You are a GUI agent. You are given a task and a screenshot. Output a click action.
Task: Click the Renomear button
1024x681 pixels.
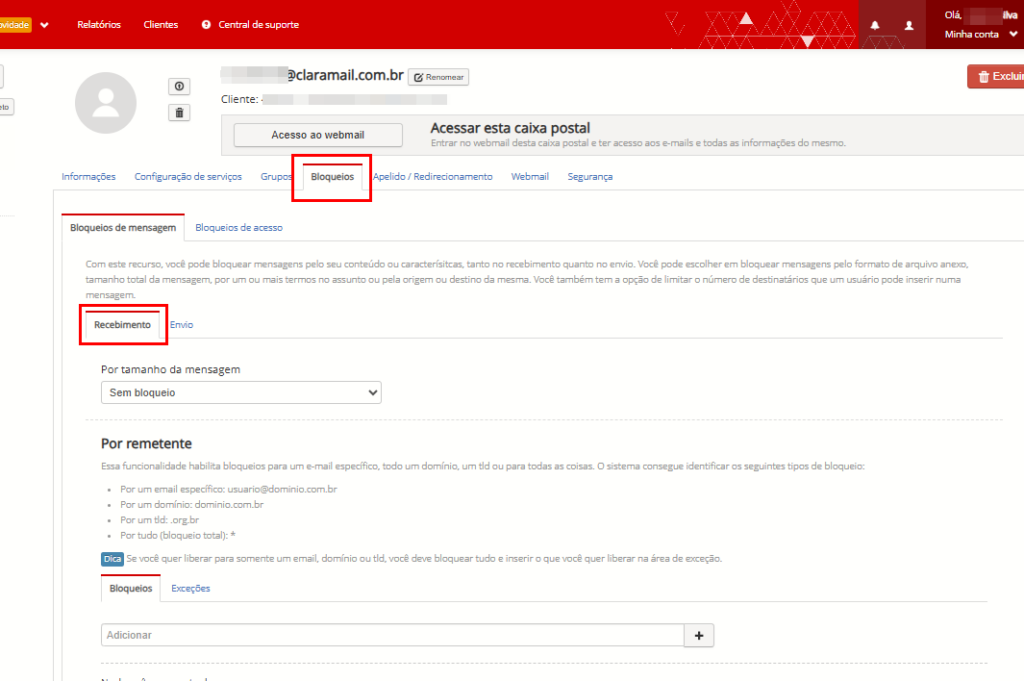tap(438, 77)
